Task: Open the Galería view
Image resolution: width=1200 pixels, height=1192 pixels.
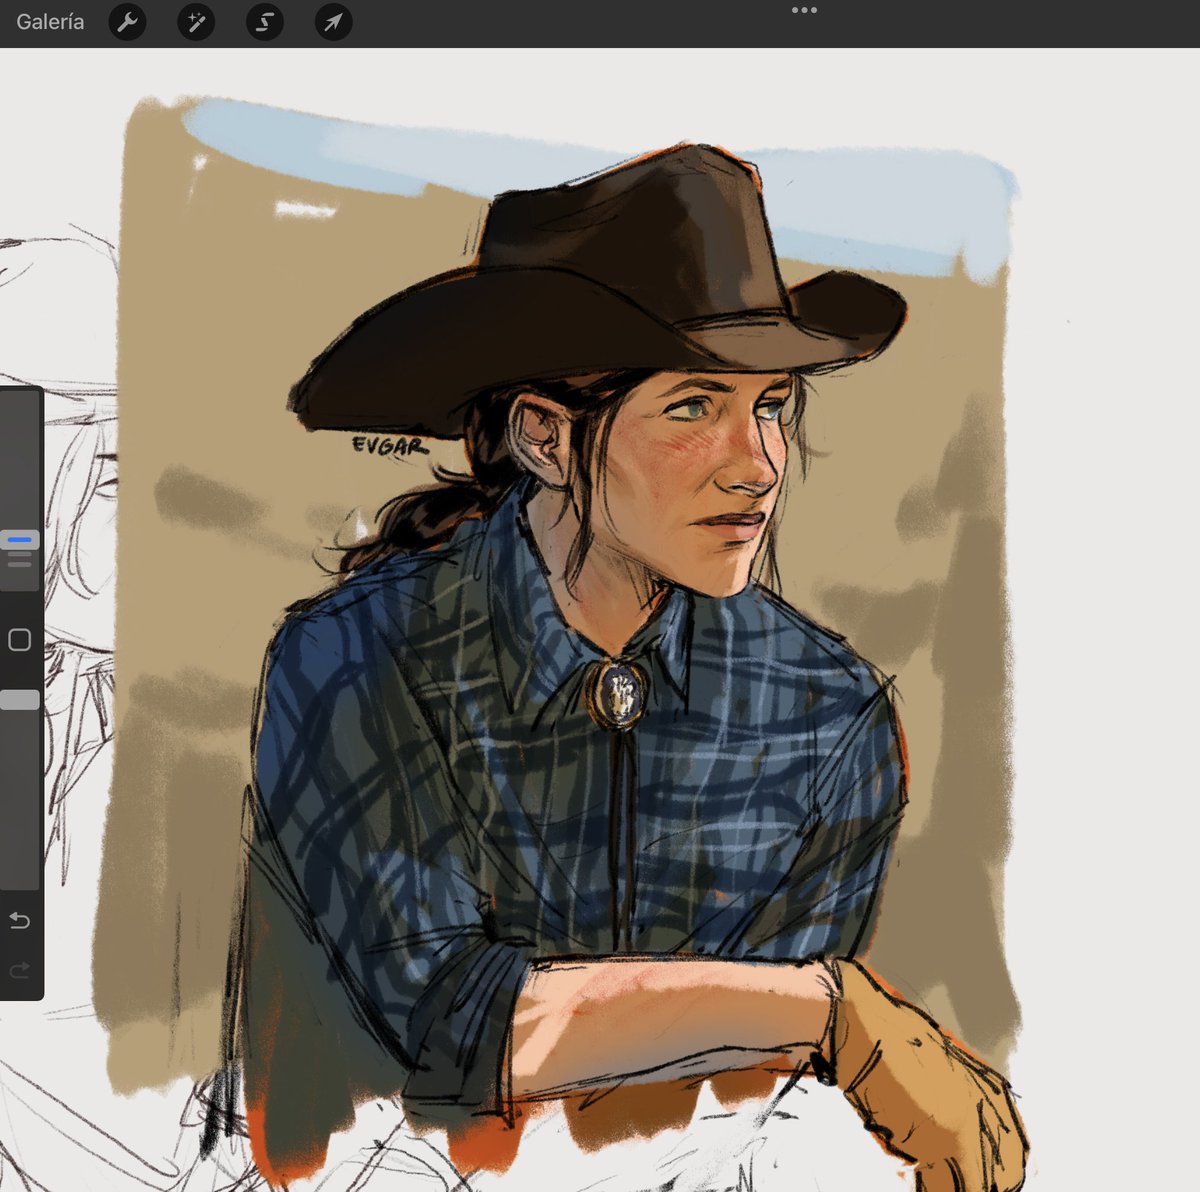Action: [50, 22]
